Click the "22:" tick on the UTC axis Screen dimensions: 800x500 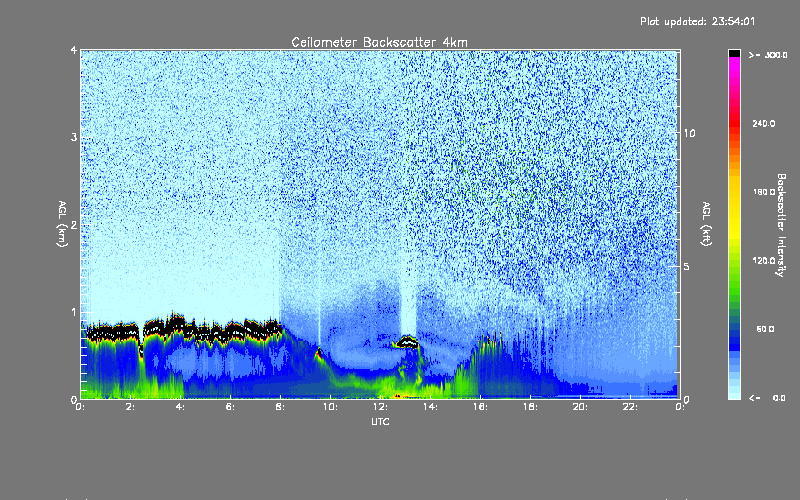pyautogui.click(x=630, y=407)
